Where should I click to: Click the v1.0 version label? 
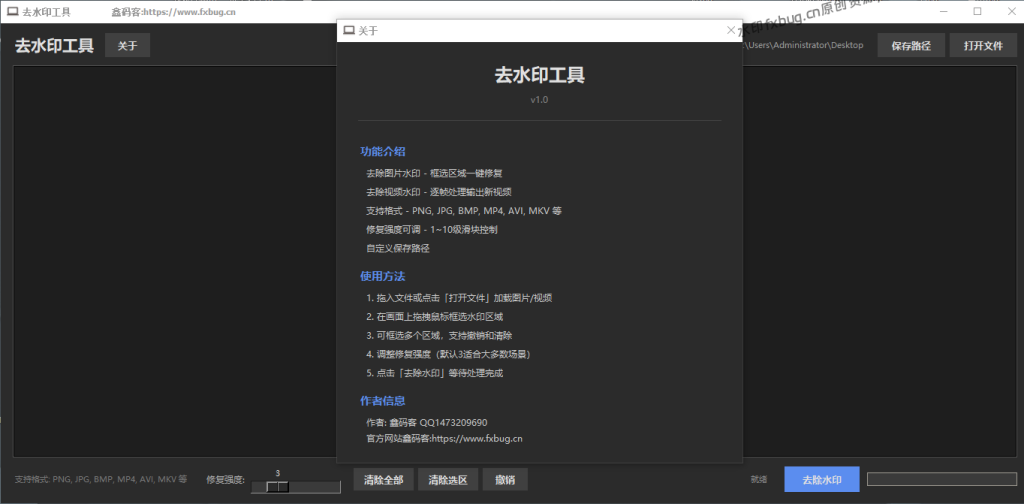pyautogui.click(x=539, y=100)
